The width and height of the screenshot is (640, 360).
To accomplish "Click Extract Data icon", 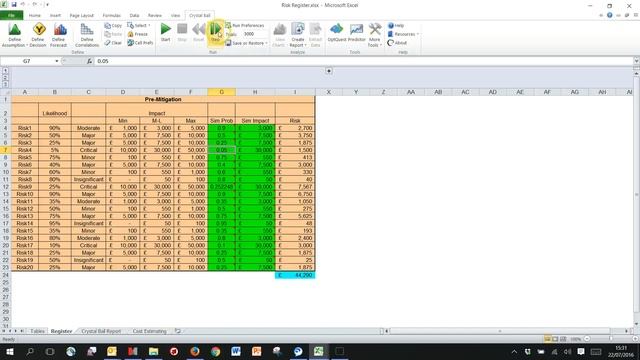I will [x=315, y=35].
